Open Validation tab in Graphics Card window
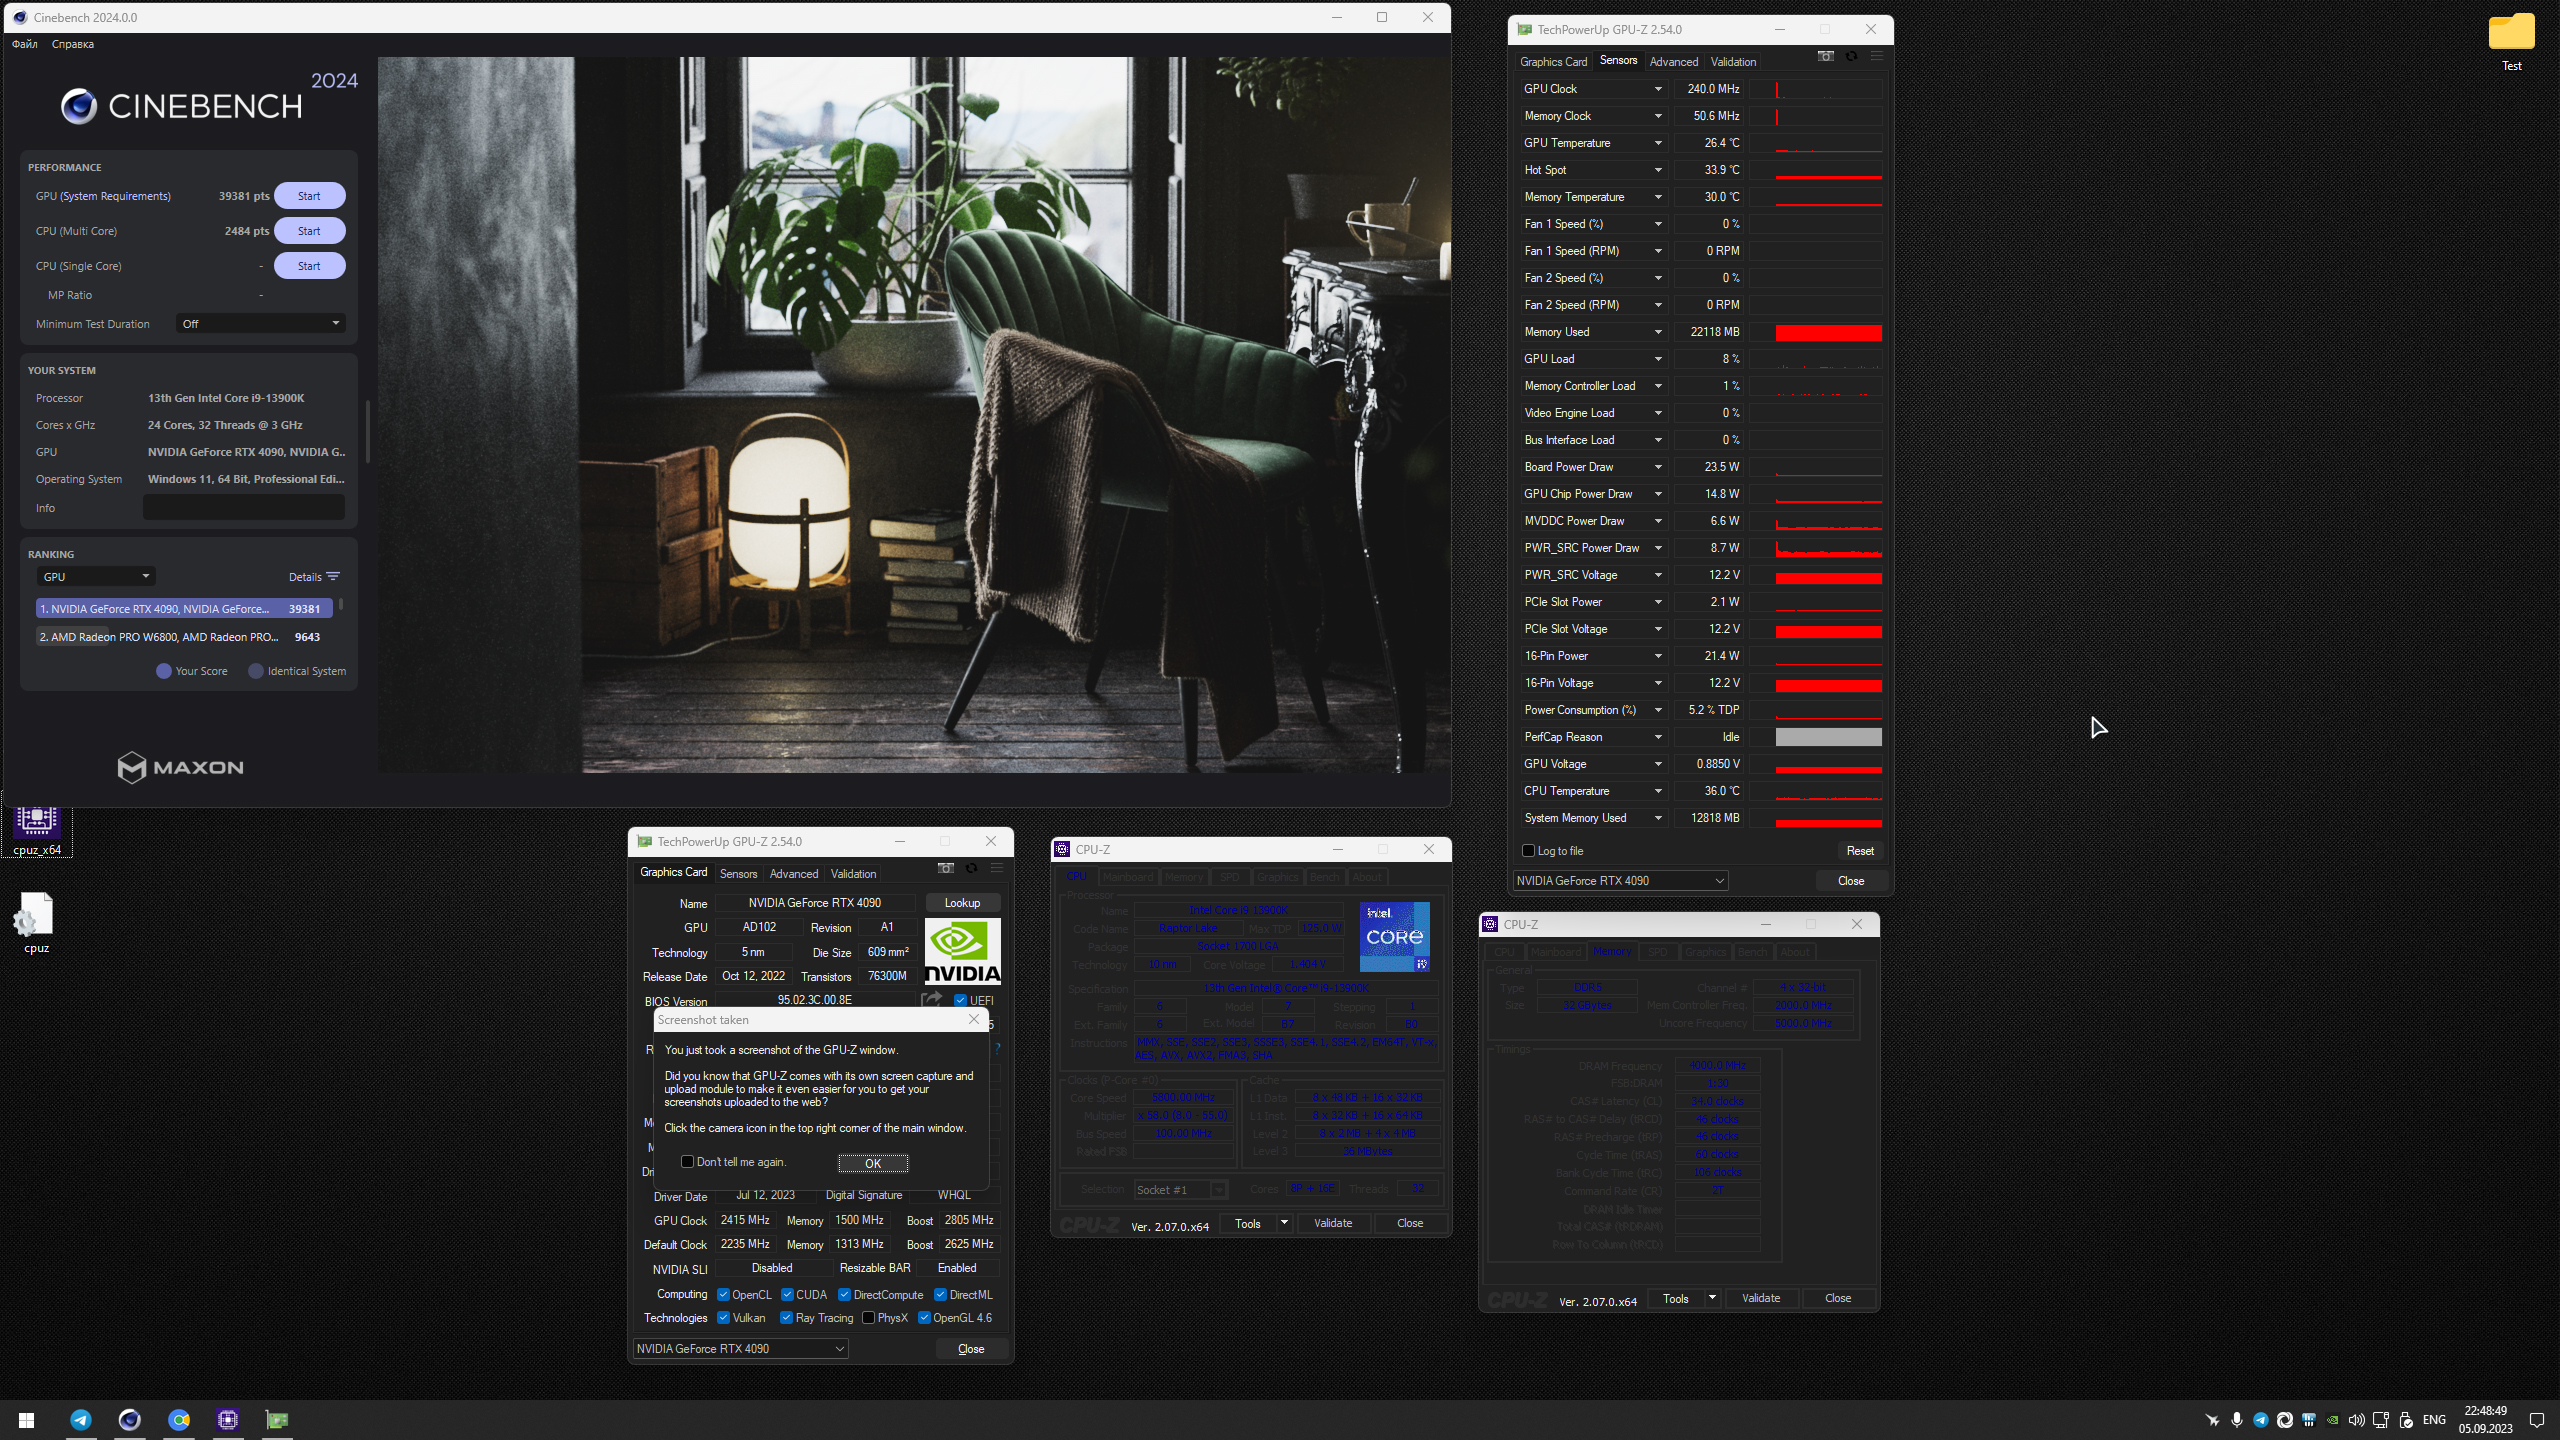Screen dimensions: 2560x1440 tap(853, 873)
